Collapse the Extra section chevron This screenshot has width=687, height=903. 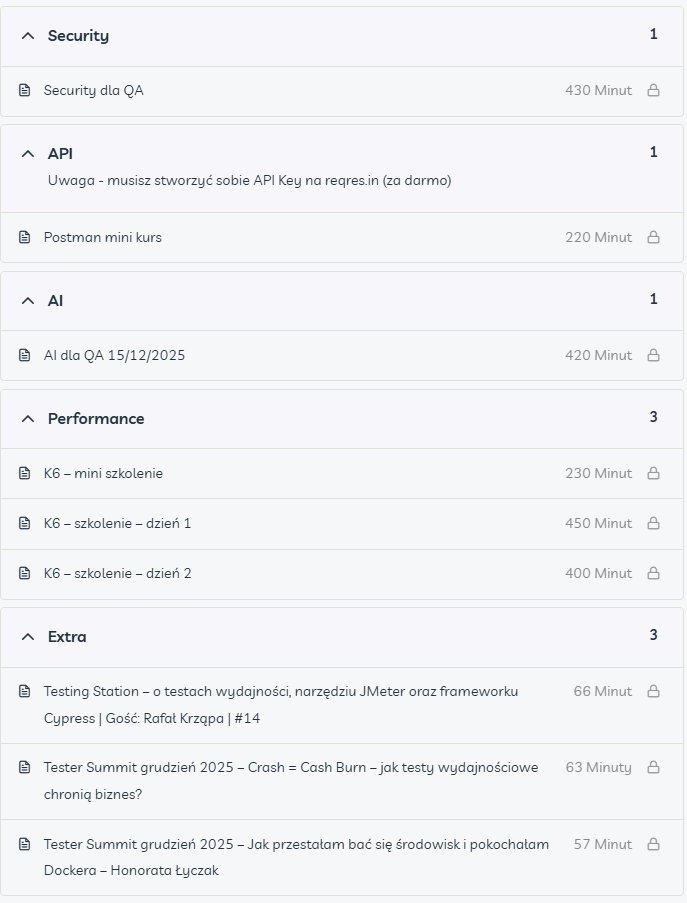(28, 637)
